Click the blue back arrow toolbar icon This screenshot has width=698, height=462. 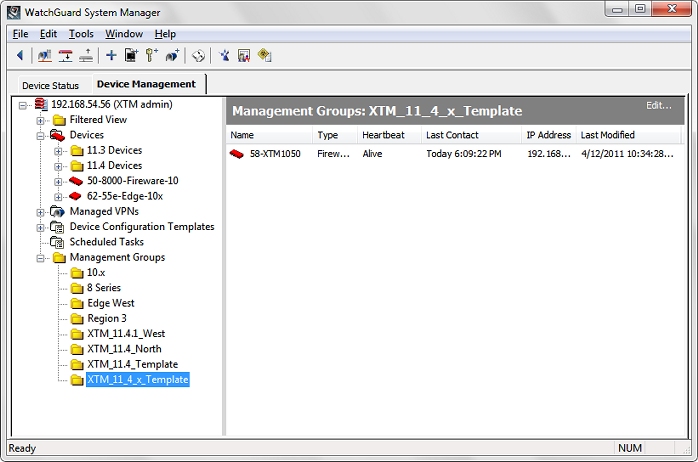tap(19, 55)
